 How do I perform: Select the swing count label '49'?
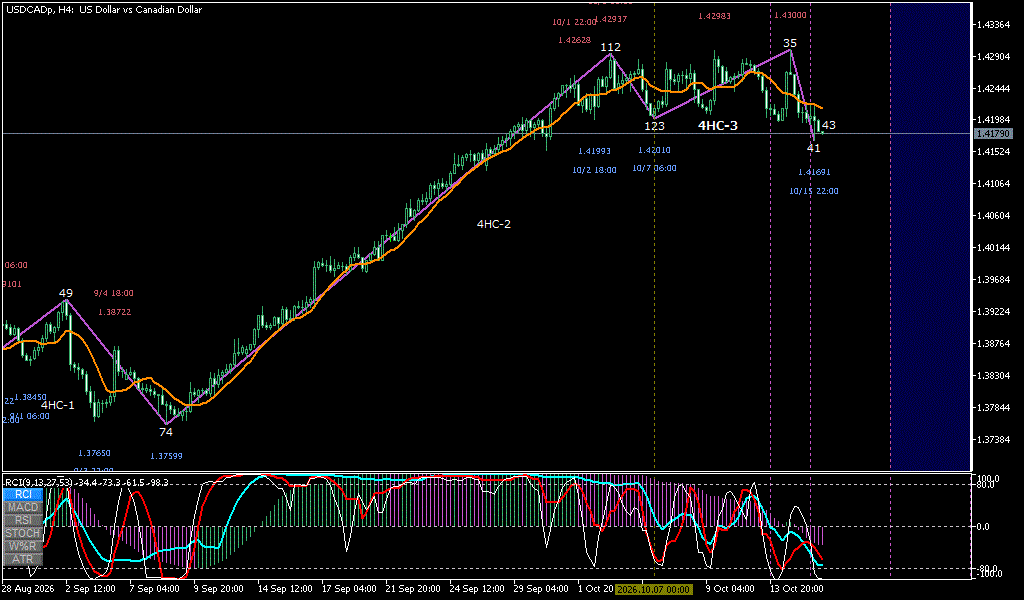(65, 293)
